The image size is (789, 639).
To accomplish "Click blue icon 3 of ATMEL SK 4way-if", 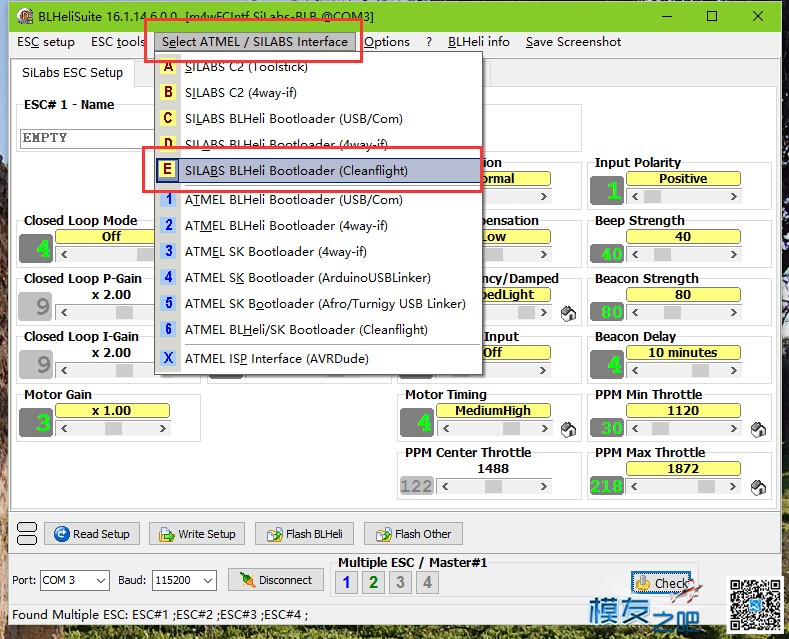I will (x=169, y=251).
